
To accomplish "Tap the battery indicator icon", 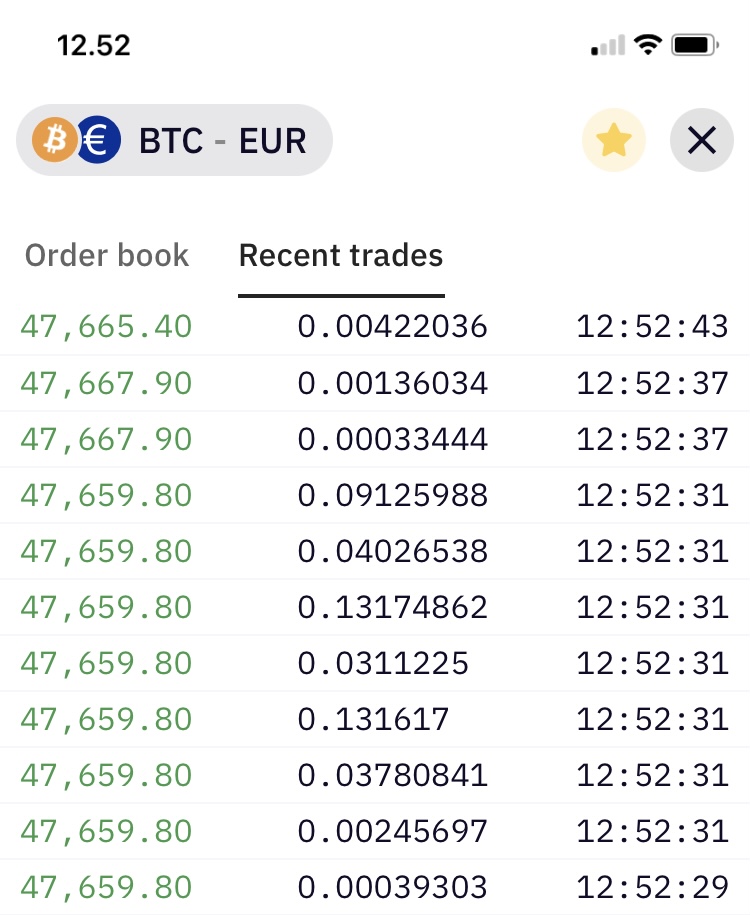I will (x=695, y=45).
